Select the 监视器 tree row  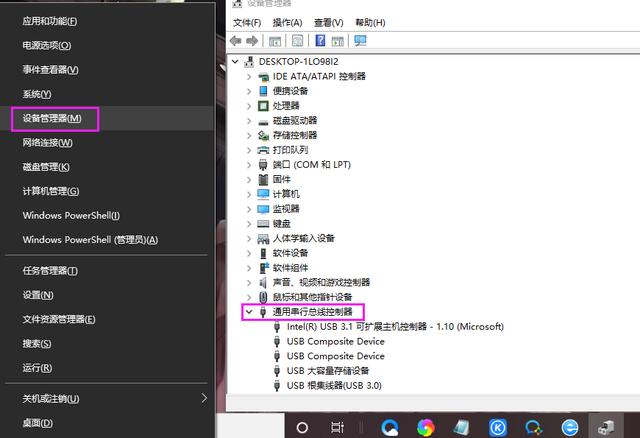(x=286, y=209)
